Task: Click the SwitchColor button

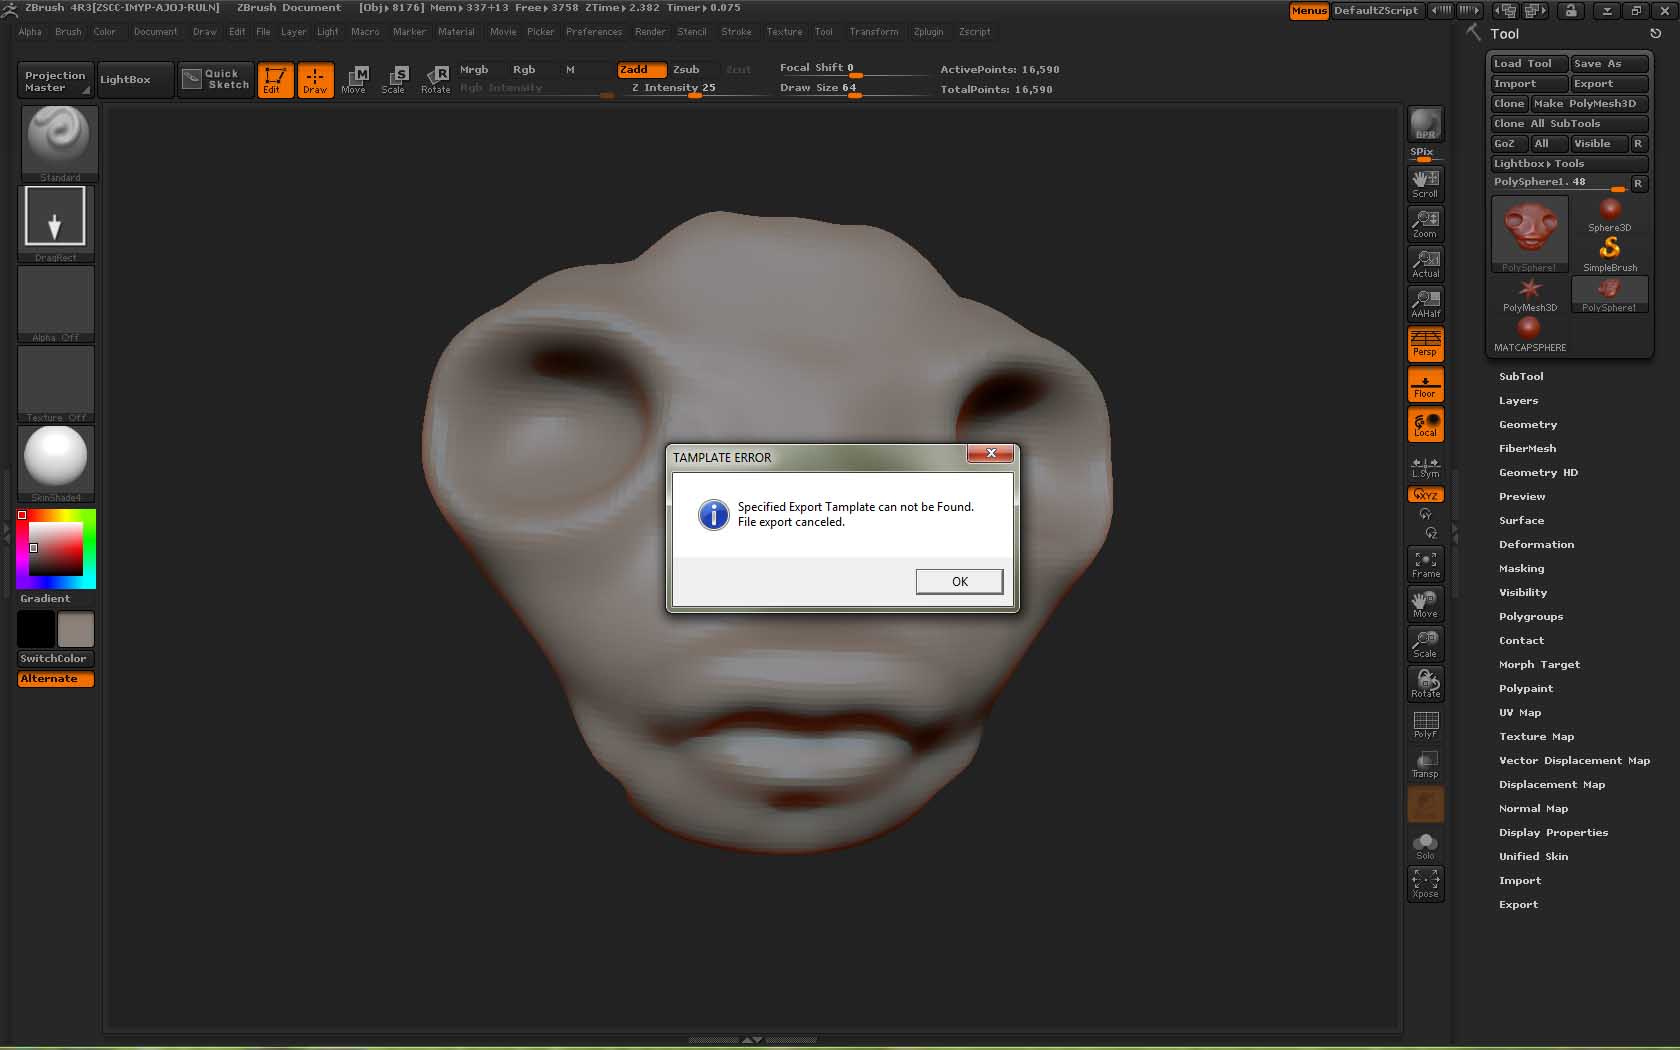Action: (x=56, y=659)
